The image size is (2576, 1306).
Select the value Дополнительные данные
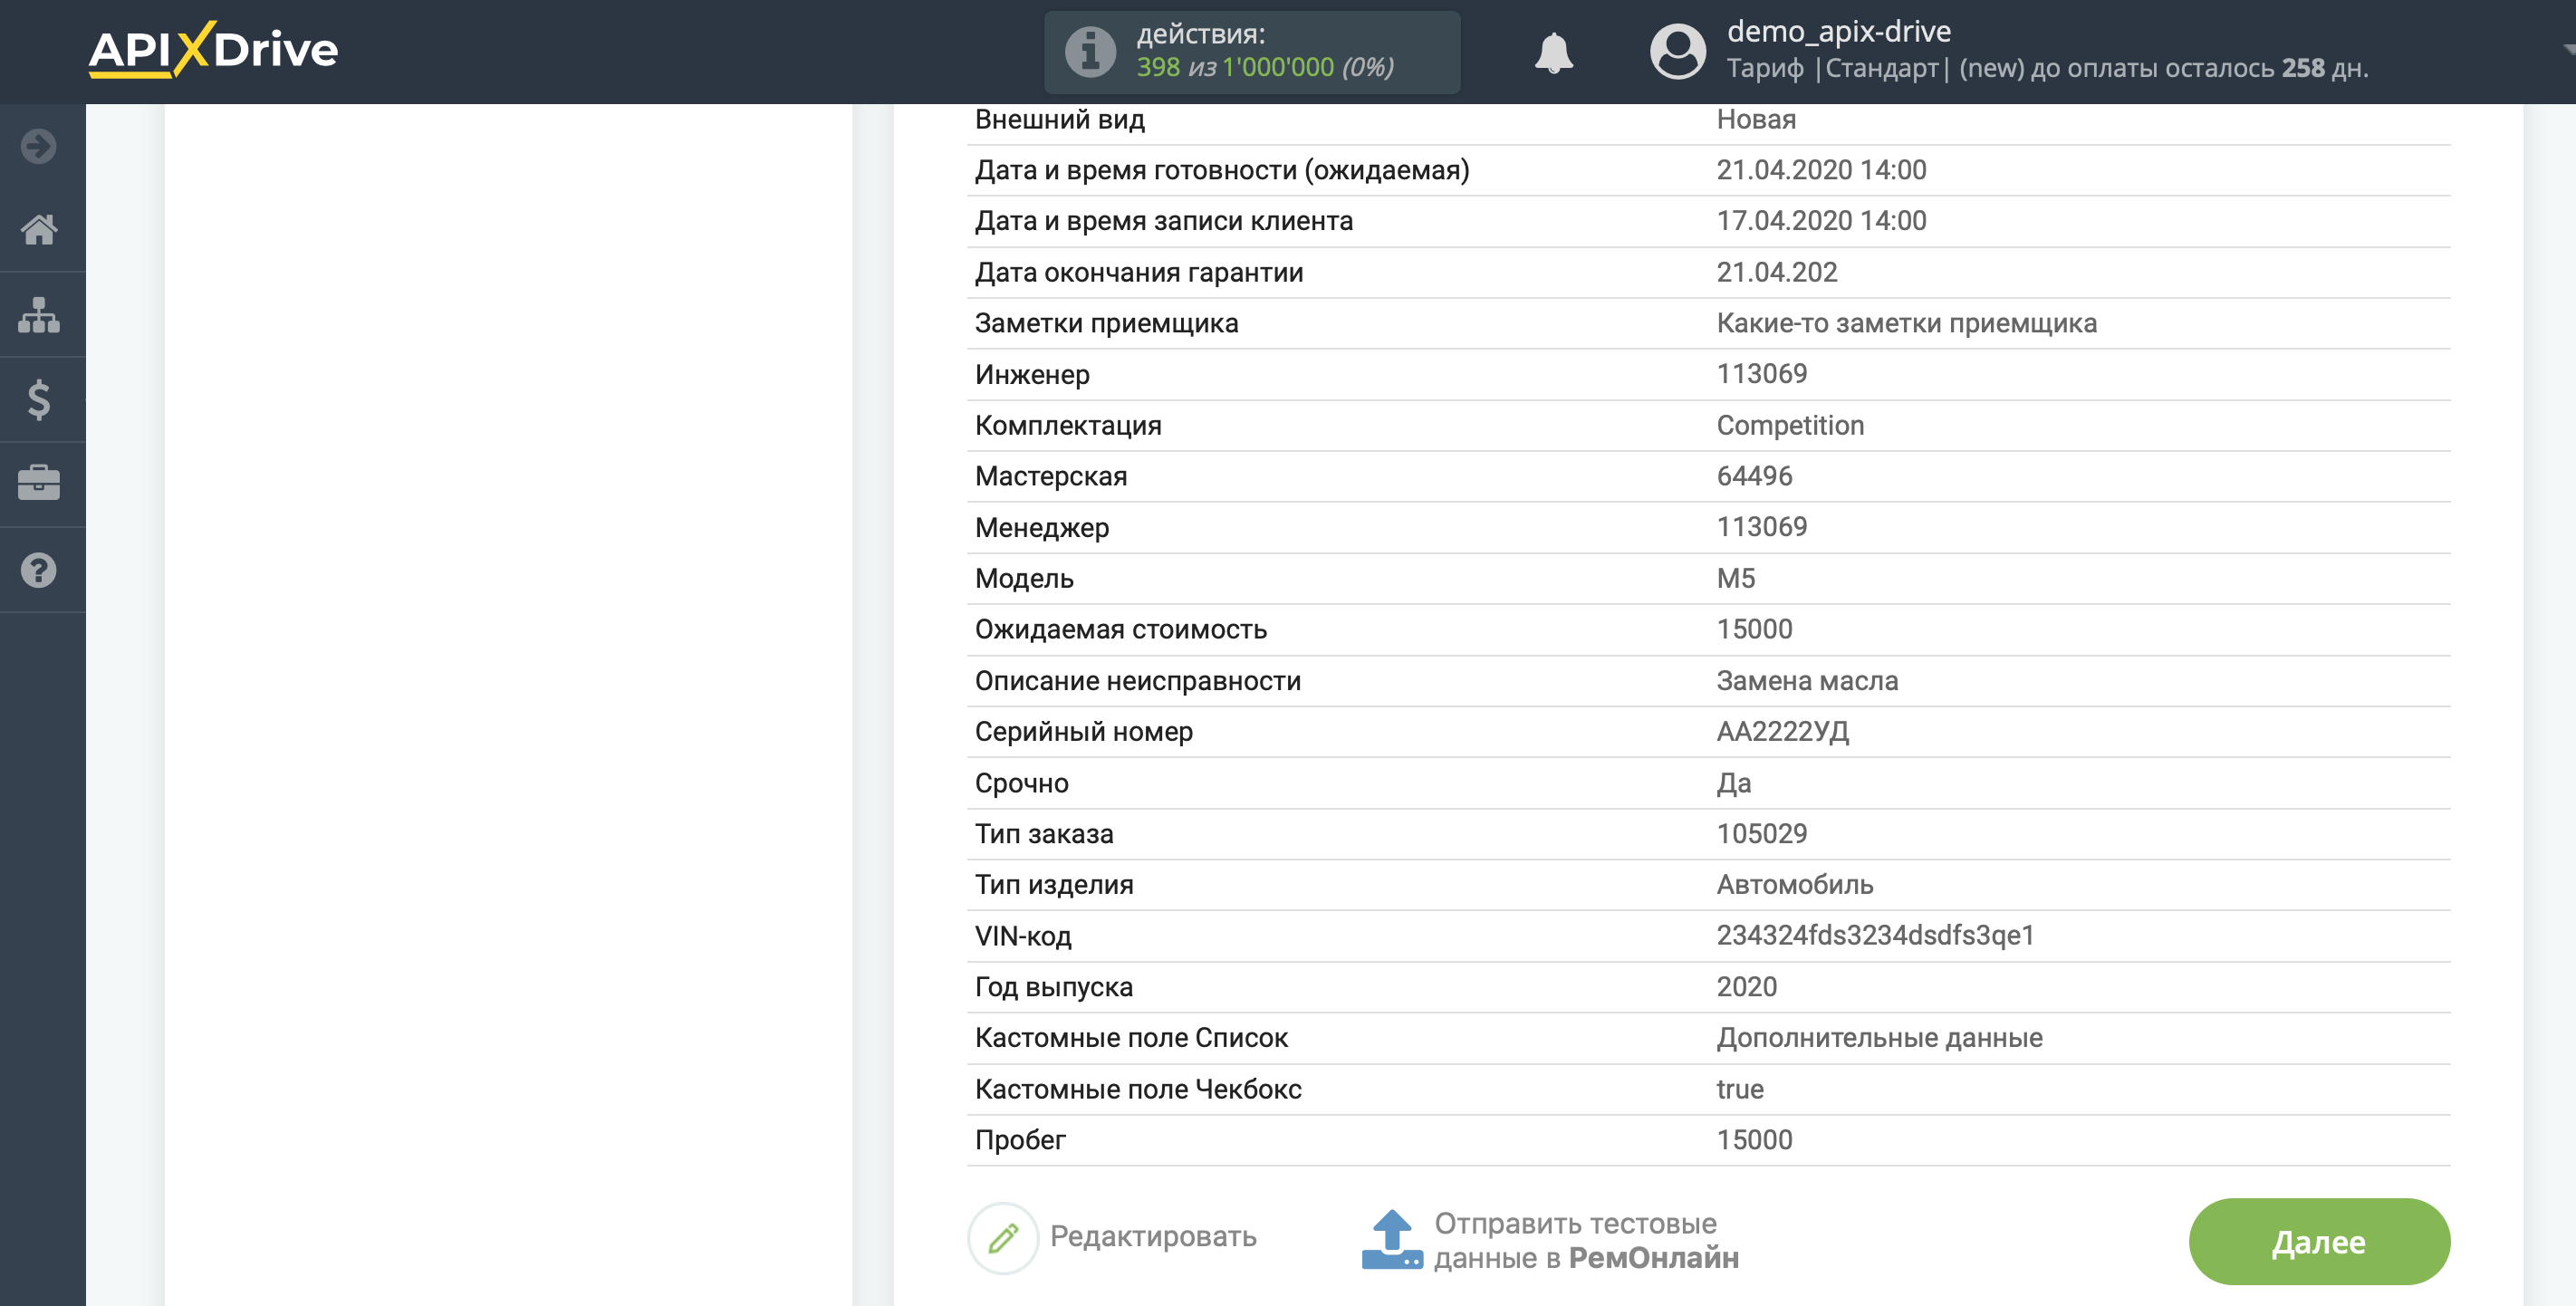click(x=1879, y=1038)
